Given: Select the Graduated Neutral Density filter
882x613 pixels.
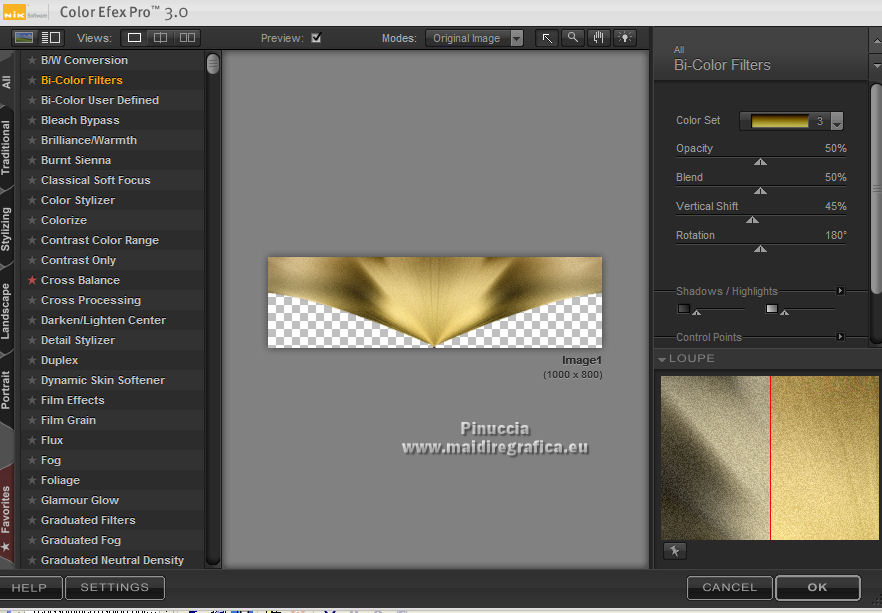Looking at the screenshot, I should tap(112, 560).
